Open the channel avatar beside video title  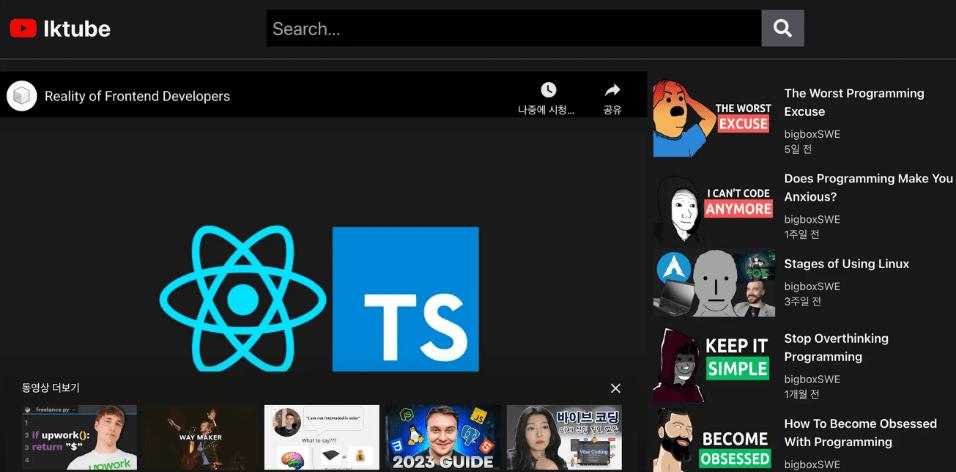click(22, 96)
